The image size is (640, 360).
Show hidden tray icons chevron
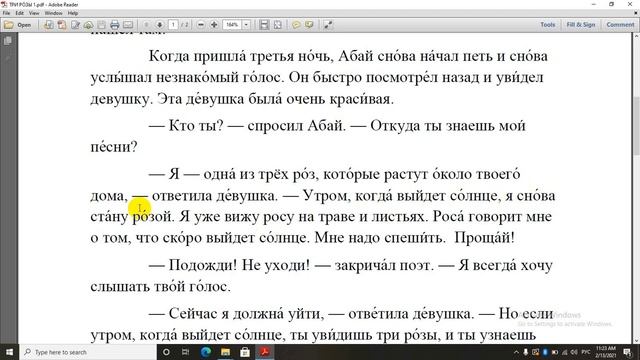(x=516, y=352)
